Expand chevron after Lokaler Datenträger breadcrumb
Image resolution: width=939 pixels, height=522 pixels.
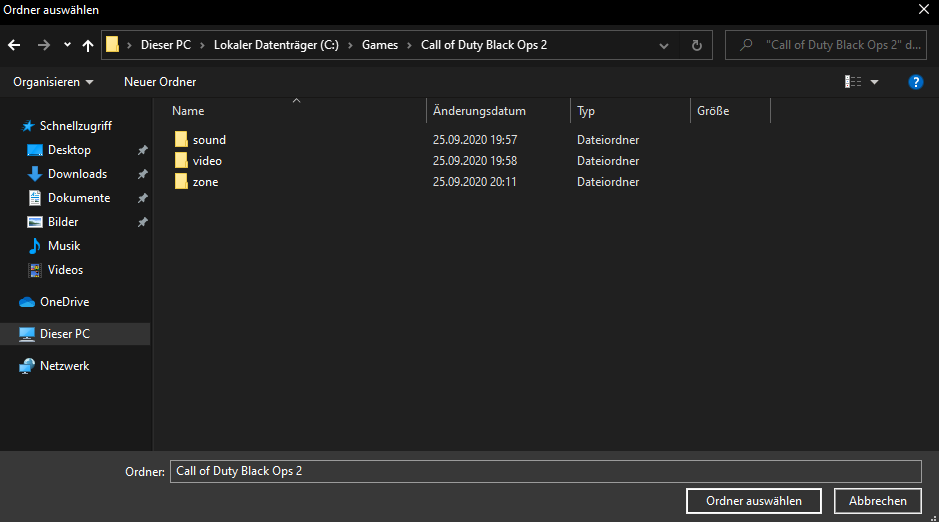350,45
